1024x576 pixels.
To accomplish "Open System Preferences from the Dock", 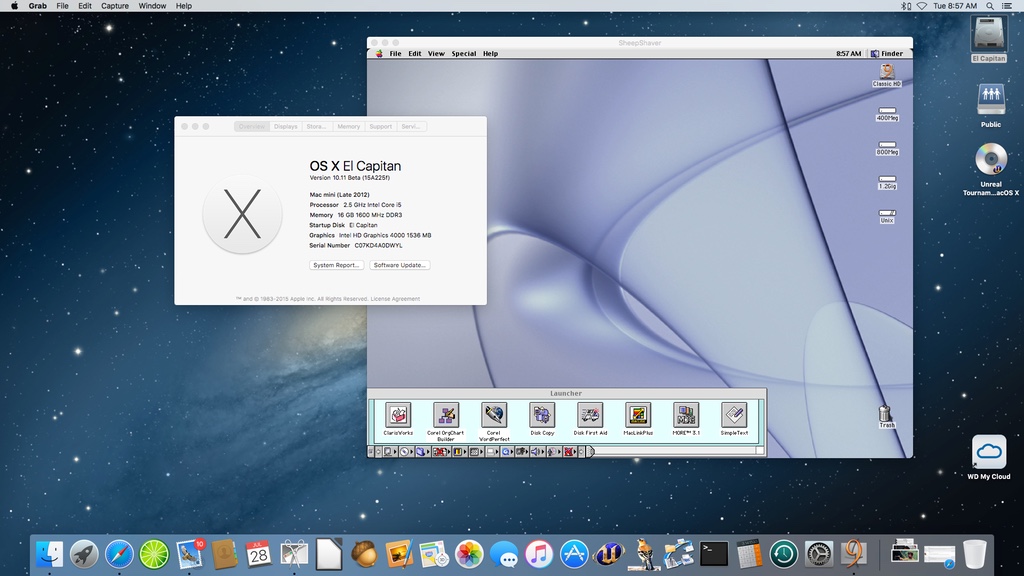I will [x=818, y=554].
